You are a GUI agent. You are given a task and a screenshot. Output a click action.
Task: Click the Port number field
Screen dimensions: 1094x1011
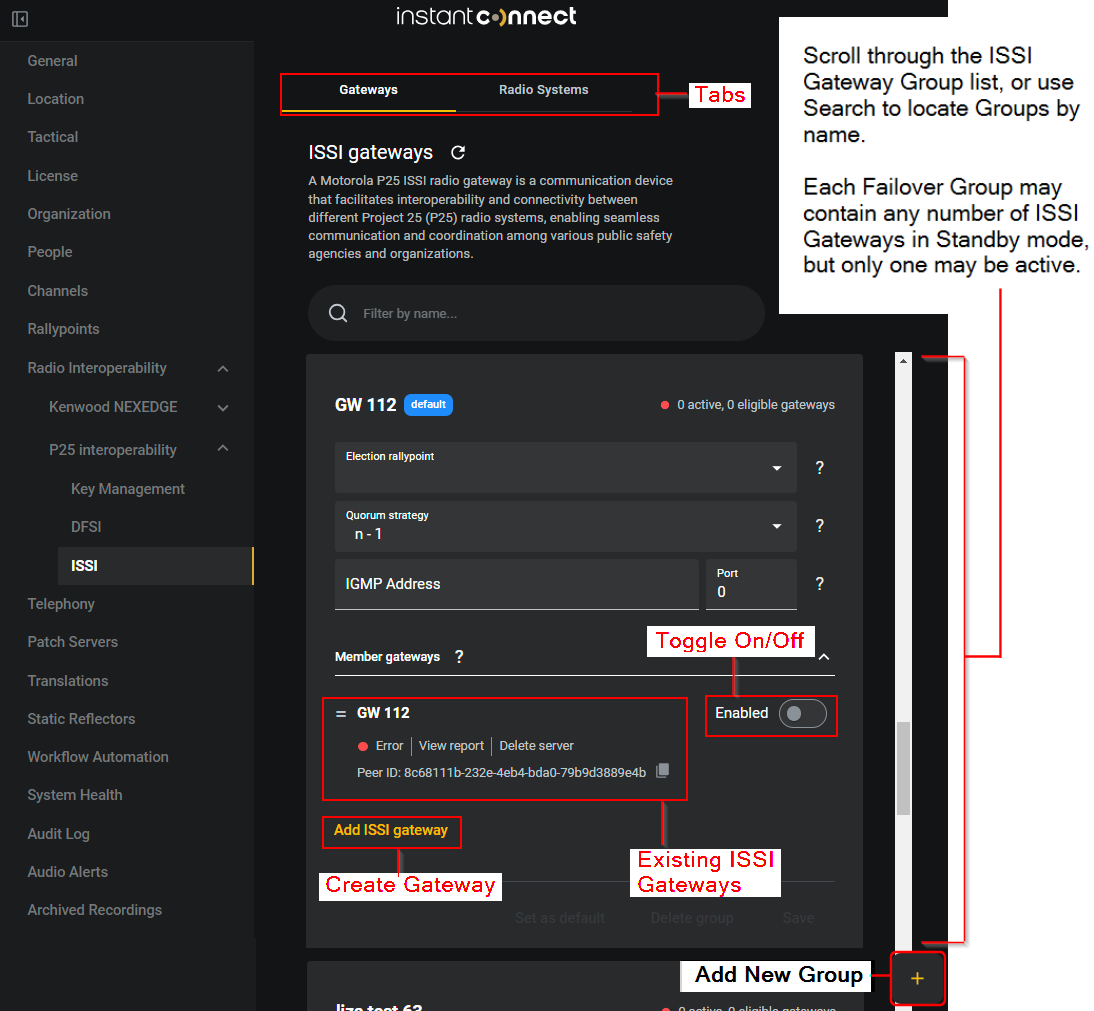(751, 584)
